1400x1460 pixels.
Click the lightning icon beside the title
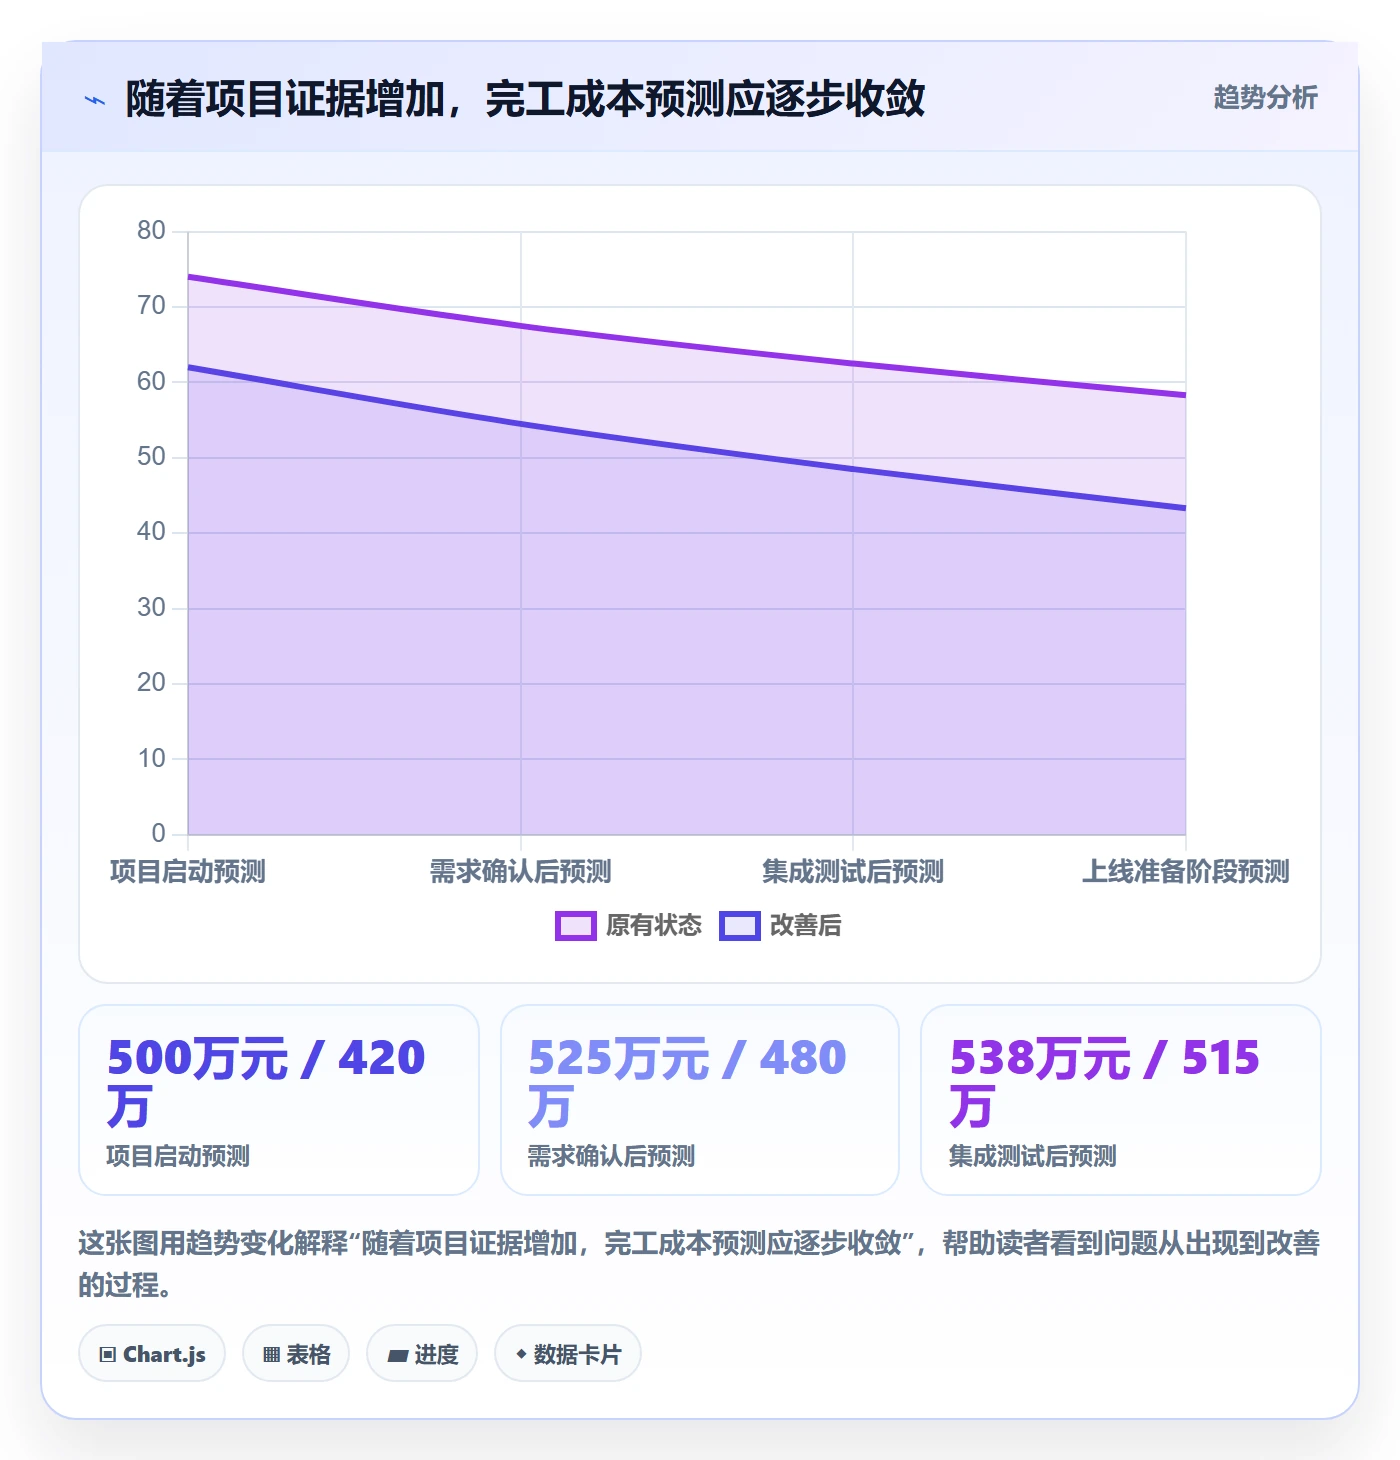tap(95, 100)
